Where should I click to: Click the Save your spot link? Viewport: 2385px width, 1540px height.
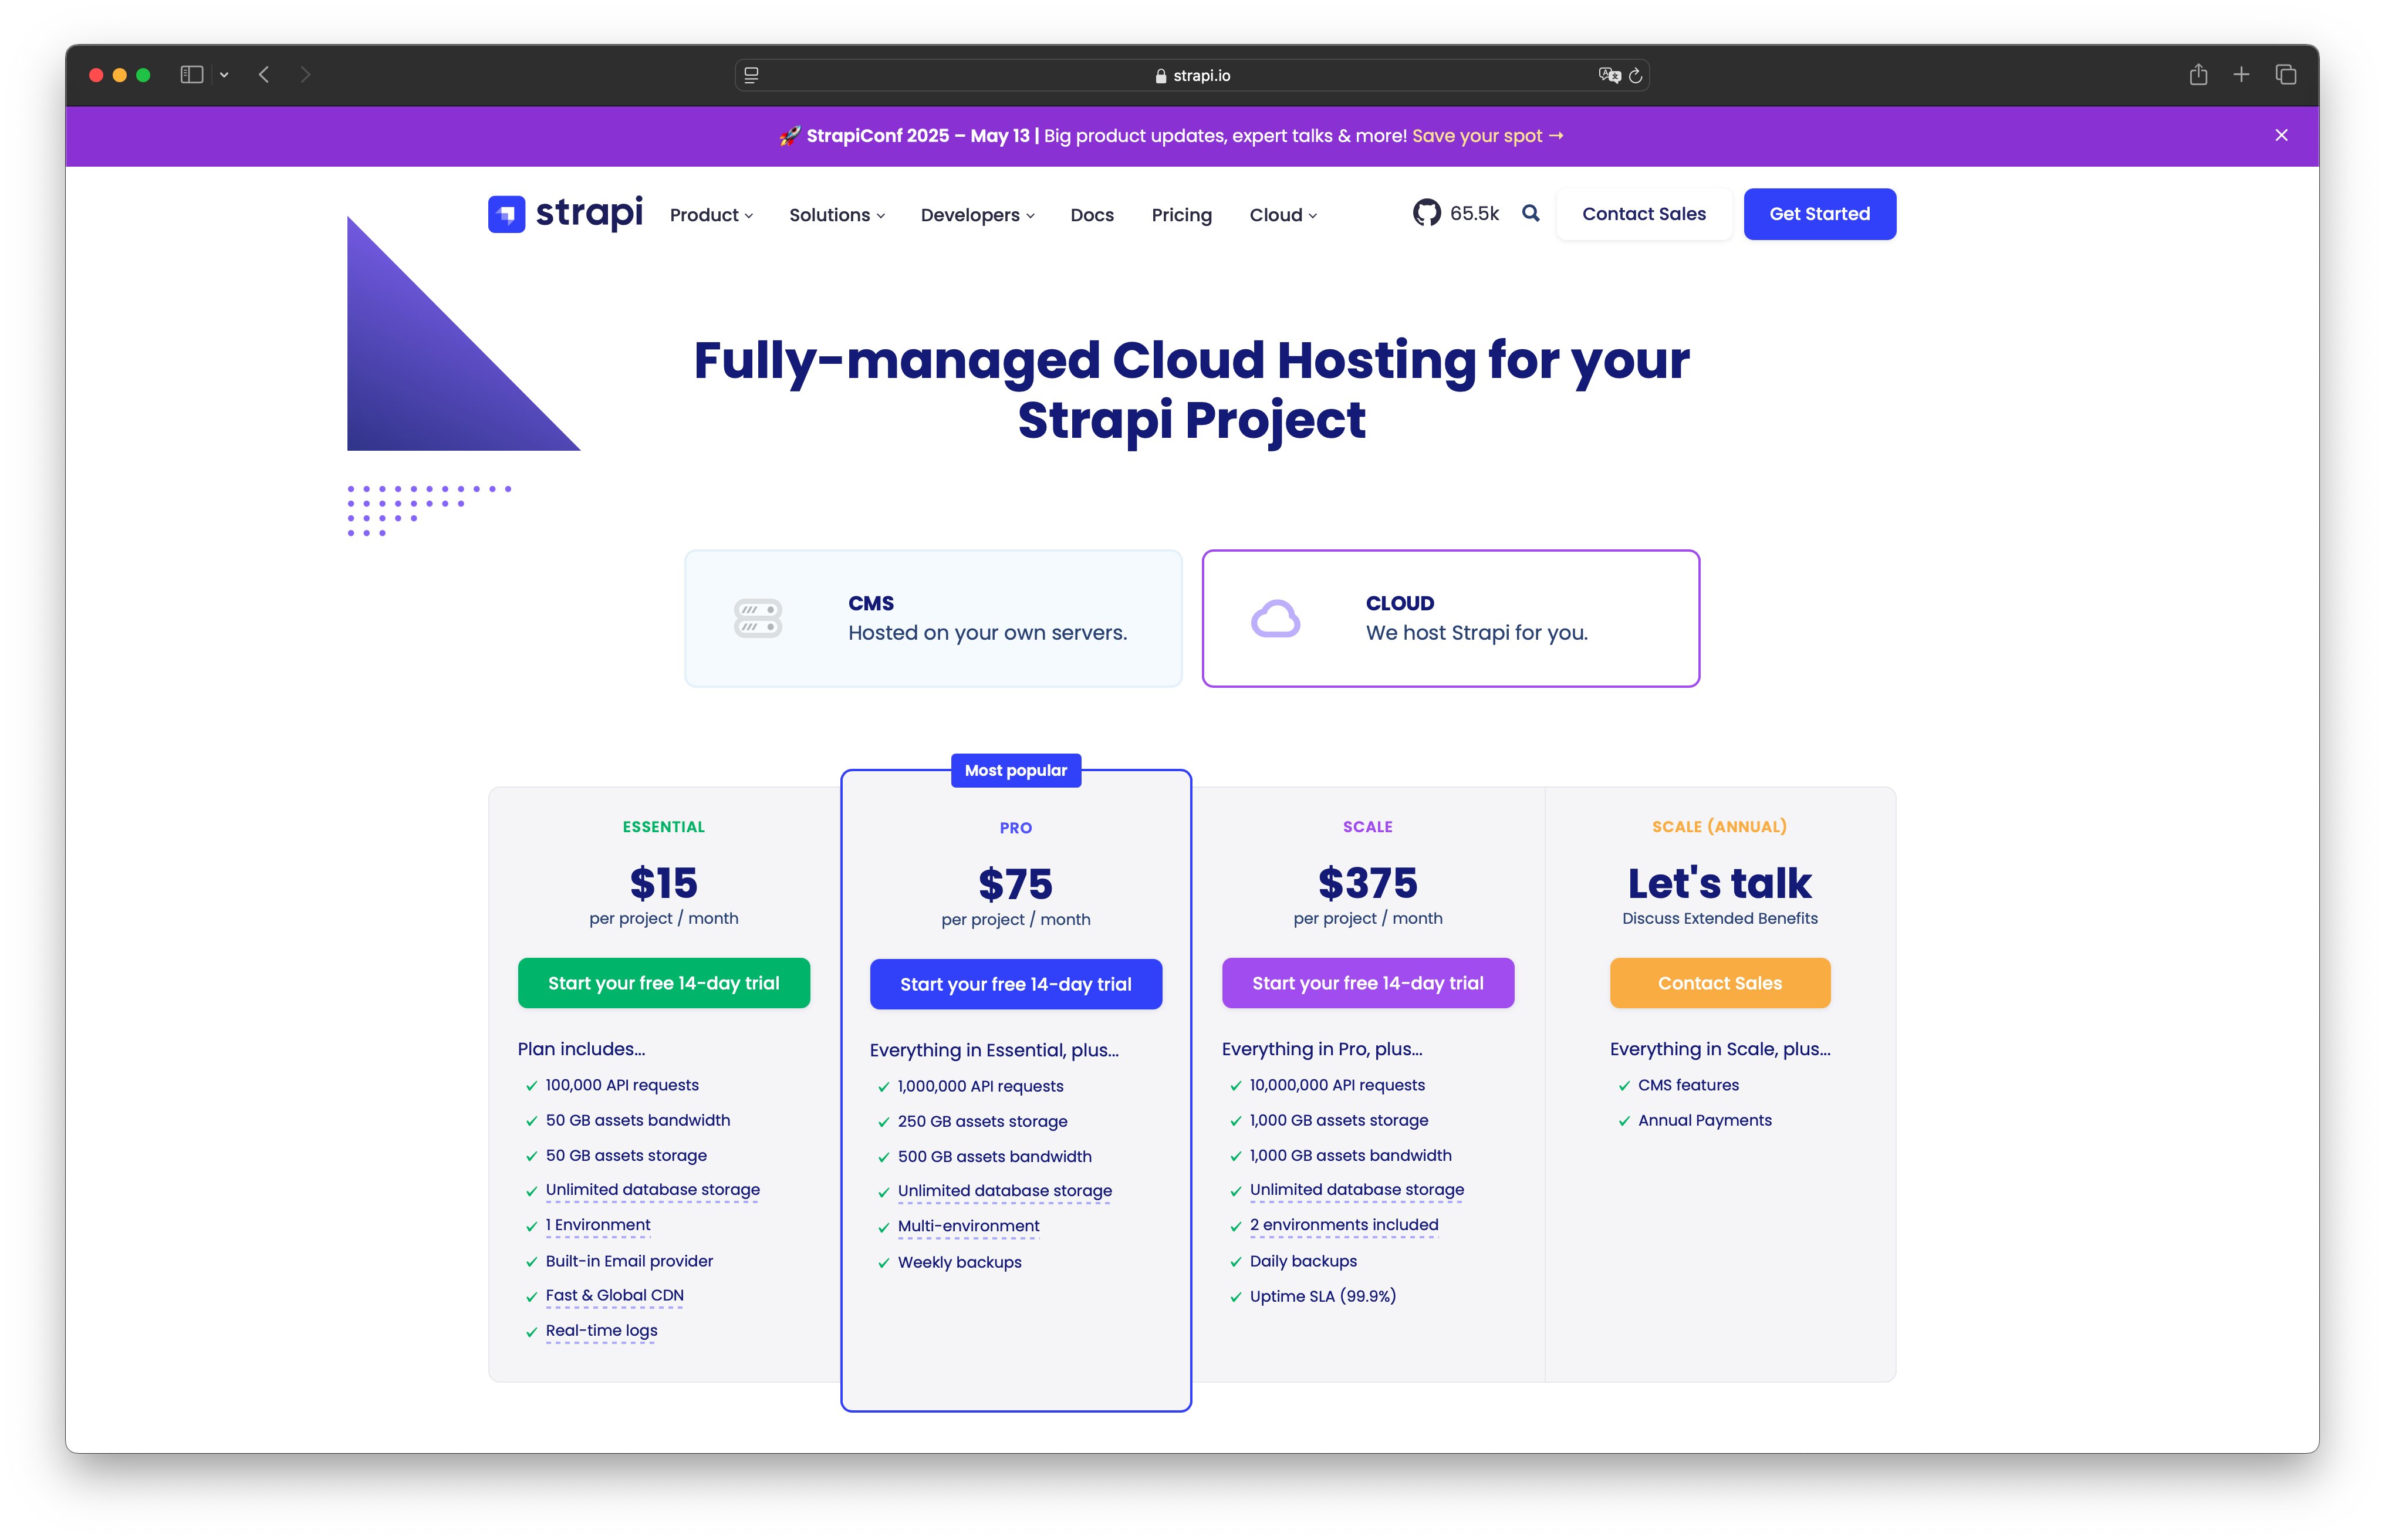(x=1487, y=136)
